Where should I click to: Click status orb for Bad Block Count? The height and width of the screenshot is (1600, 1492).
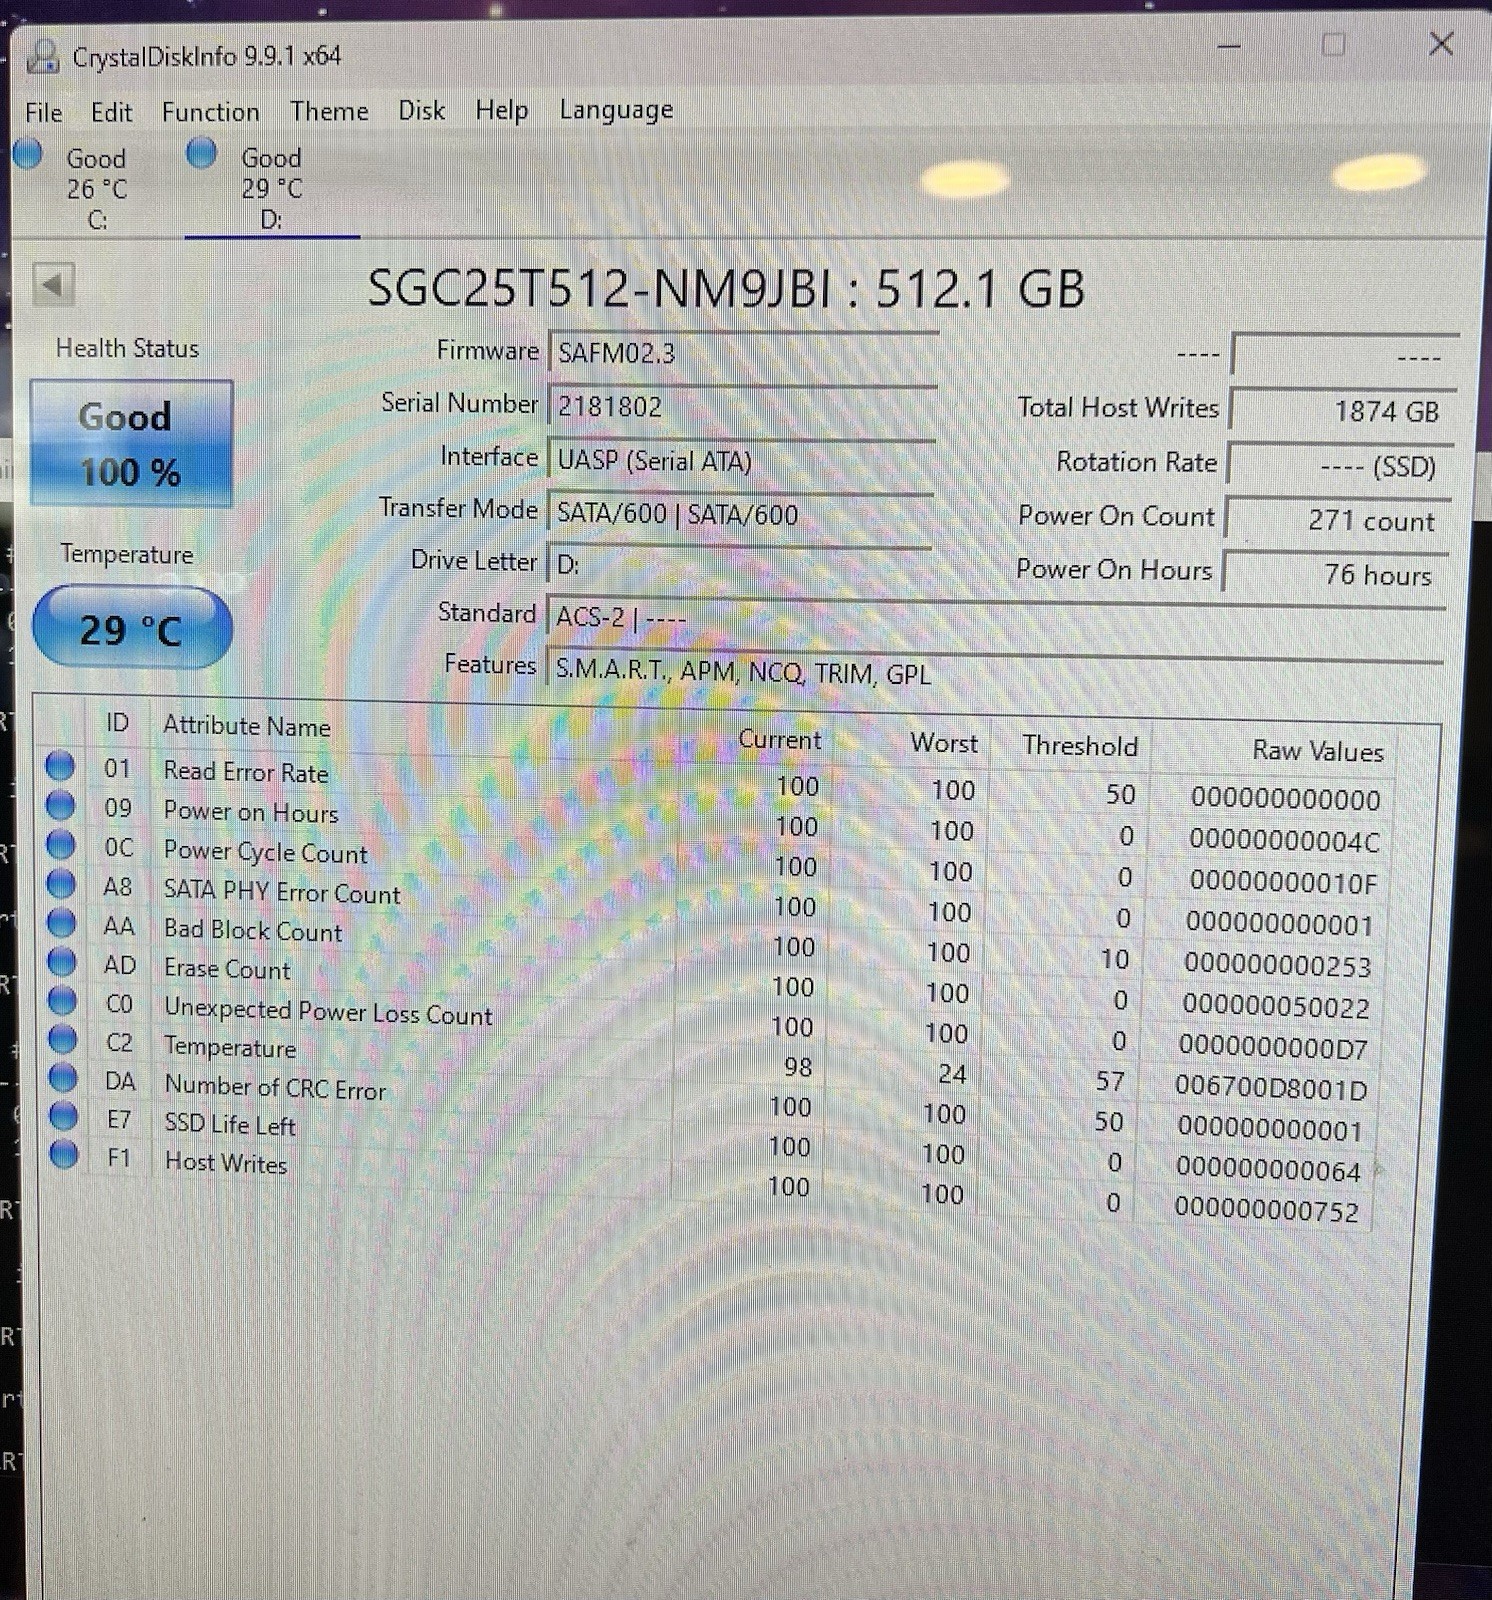[61, 922]
